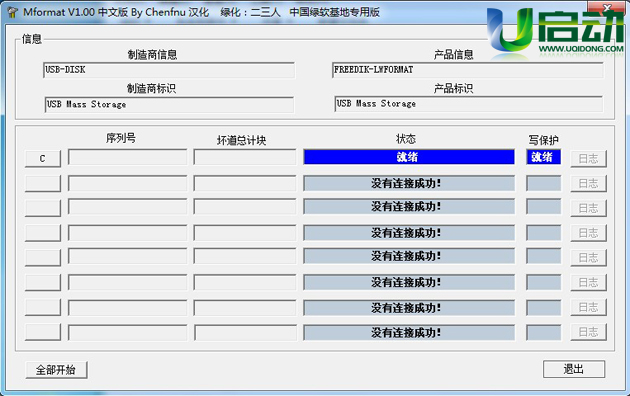Click the first row 序列号 field

[127, 157]
